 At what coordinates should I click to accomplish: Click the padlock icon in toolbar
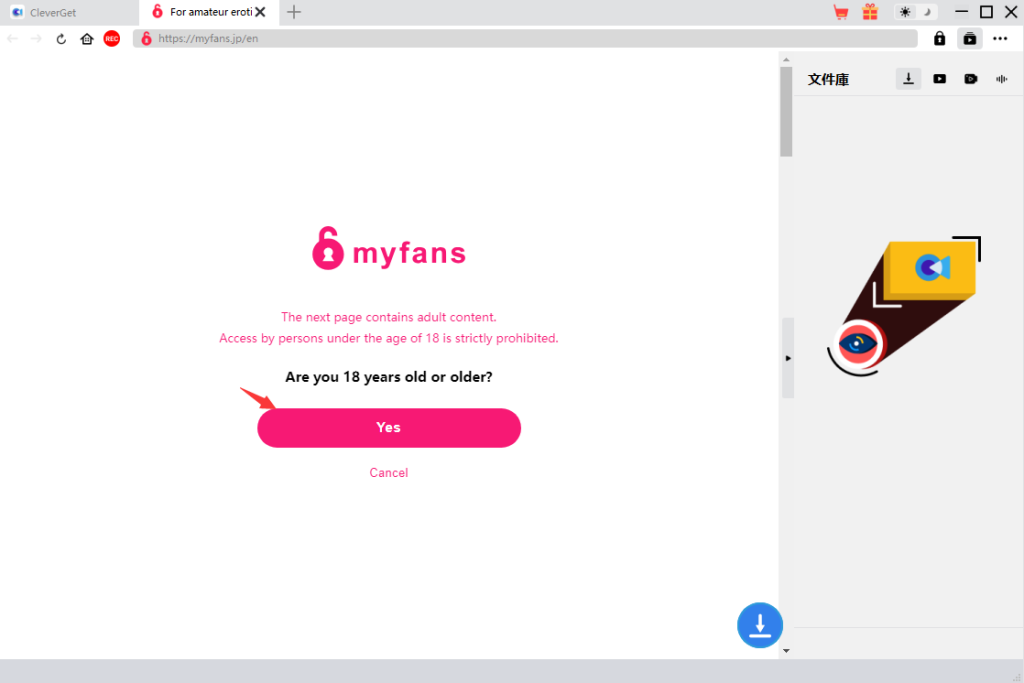coord(939,39)
